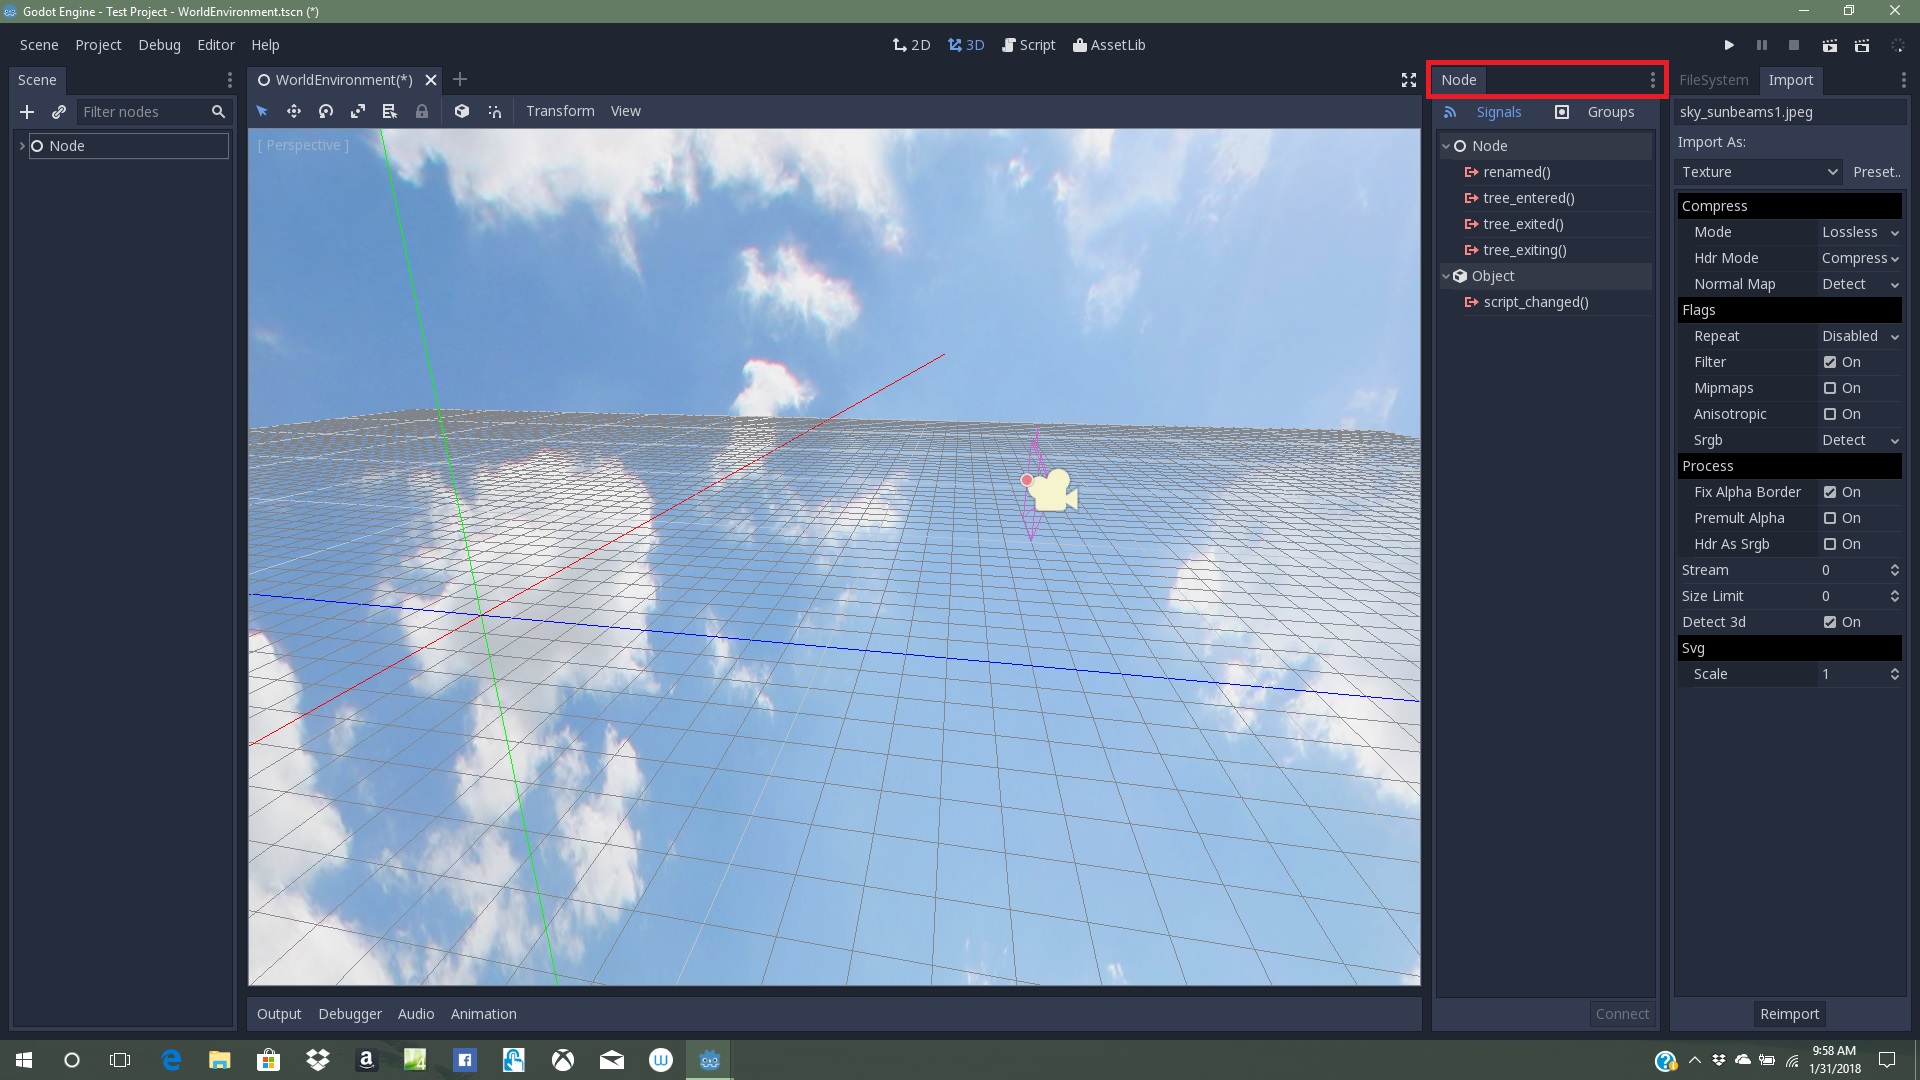Image resolution: width=1920 pixels, height=1080 pixels.
Task: Open the Project menu
Action: point(98,45)
